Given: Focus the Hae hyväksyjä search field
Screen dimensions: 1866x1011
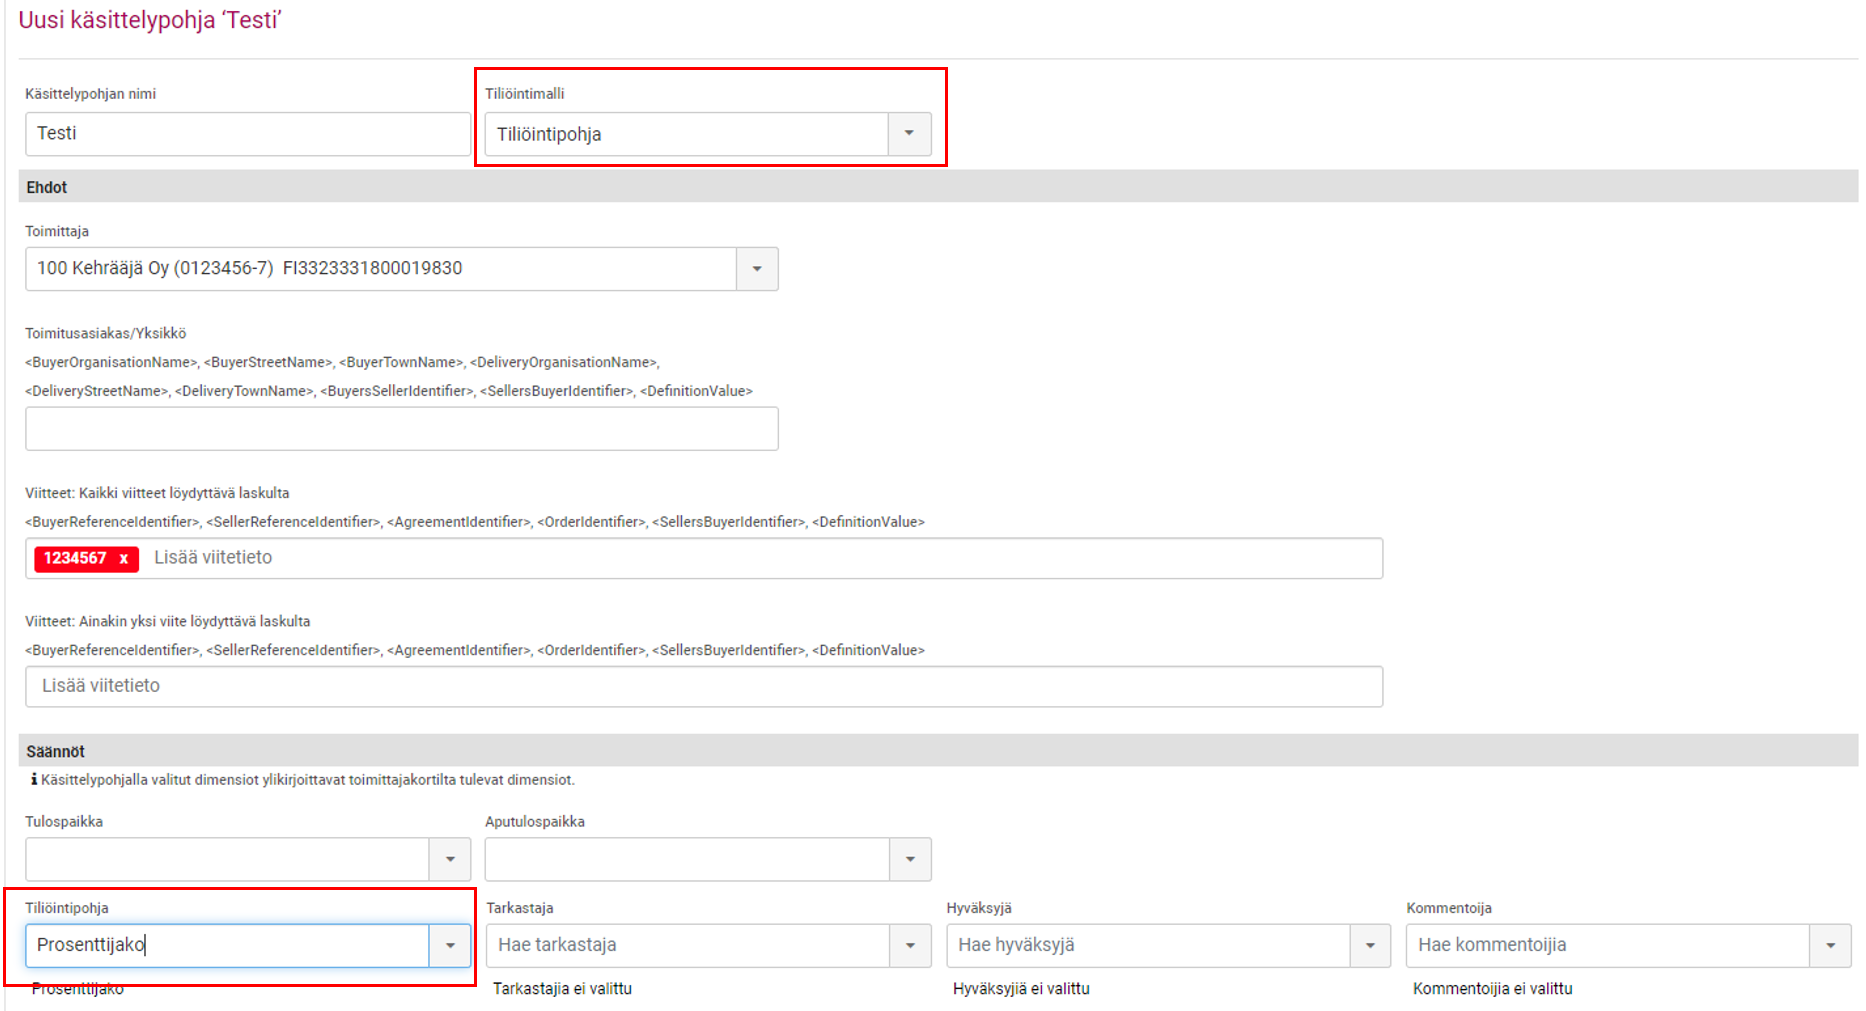Looking at the screenshot, I should pos(1148,945).
